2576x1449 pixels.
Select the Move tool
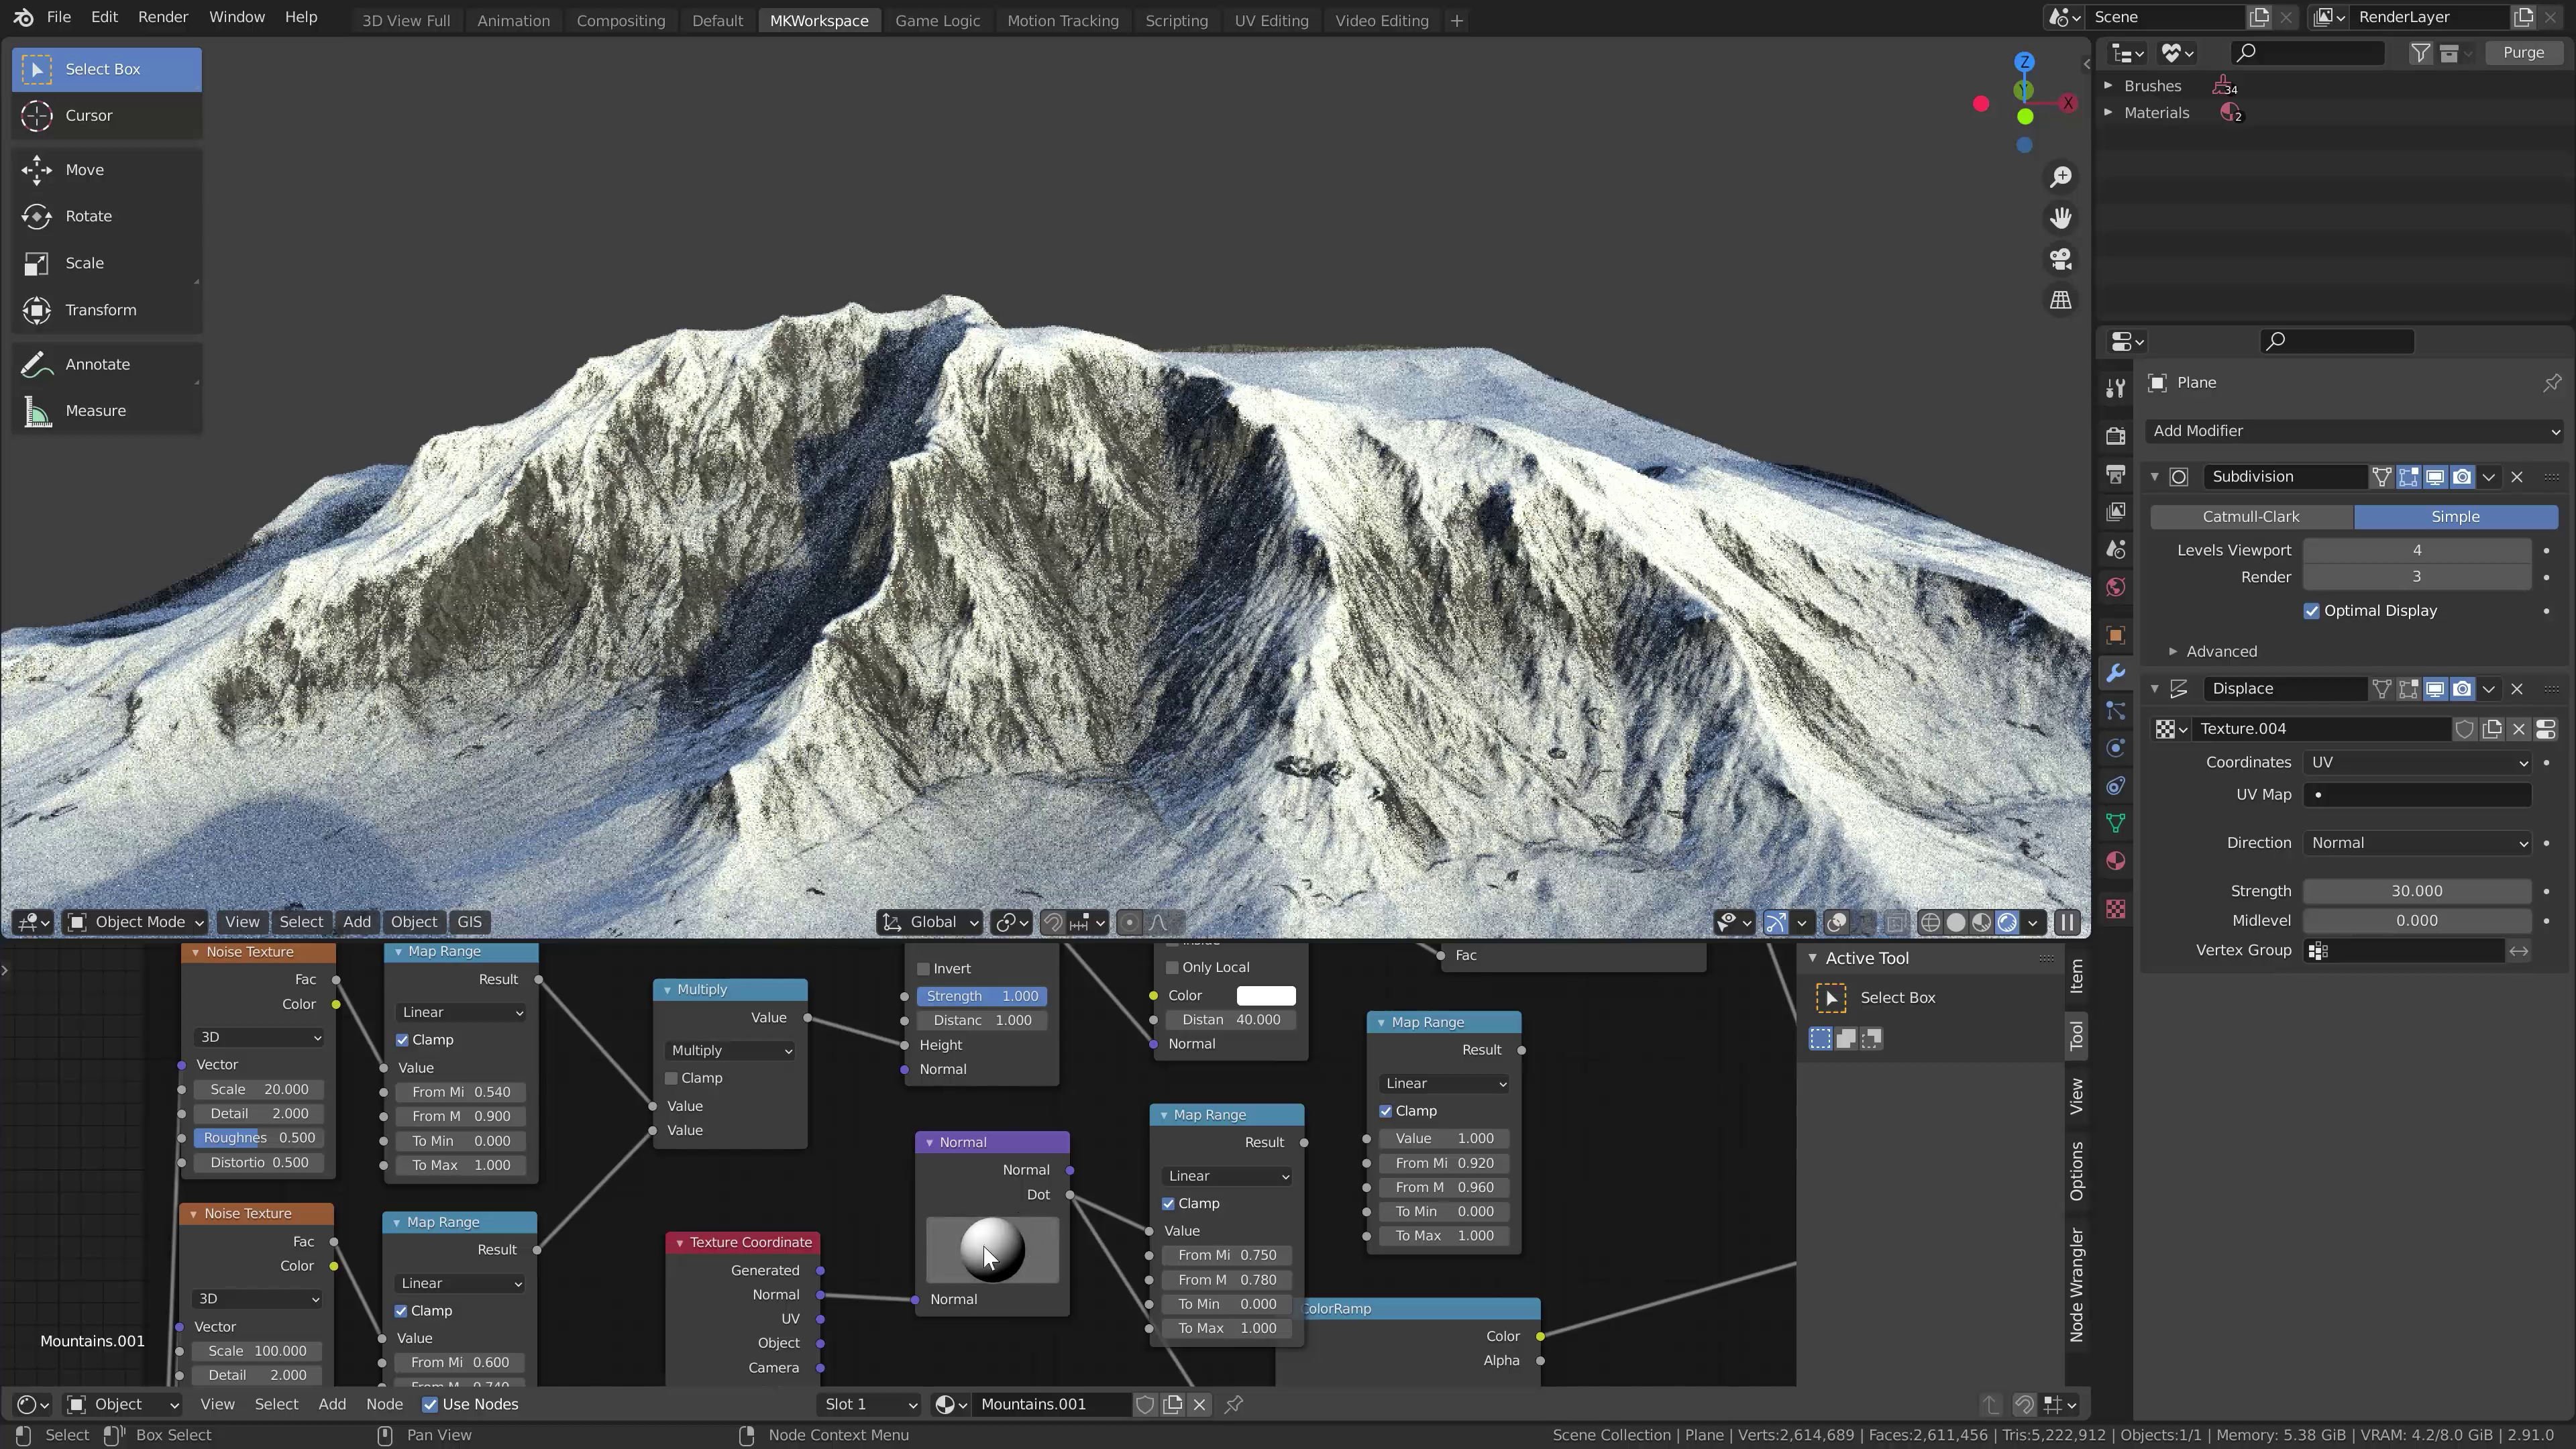[107, 170]
